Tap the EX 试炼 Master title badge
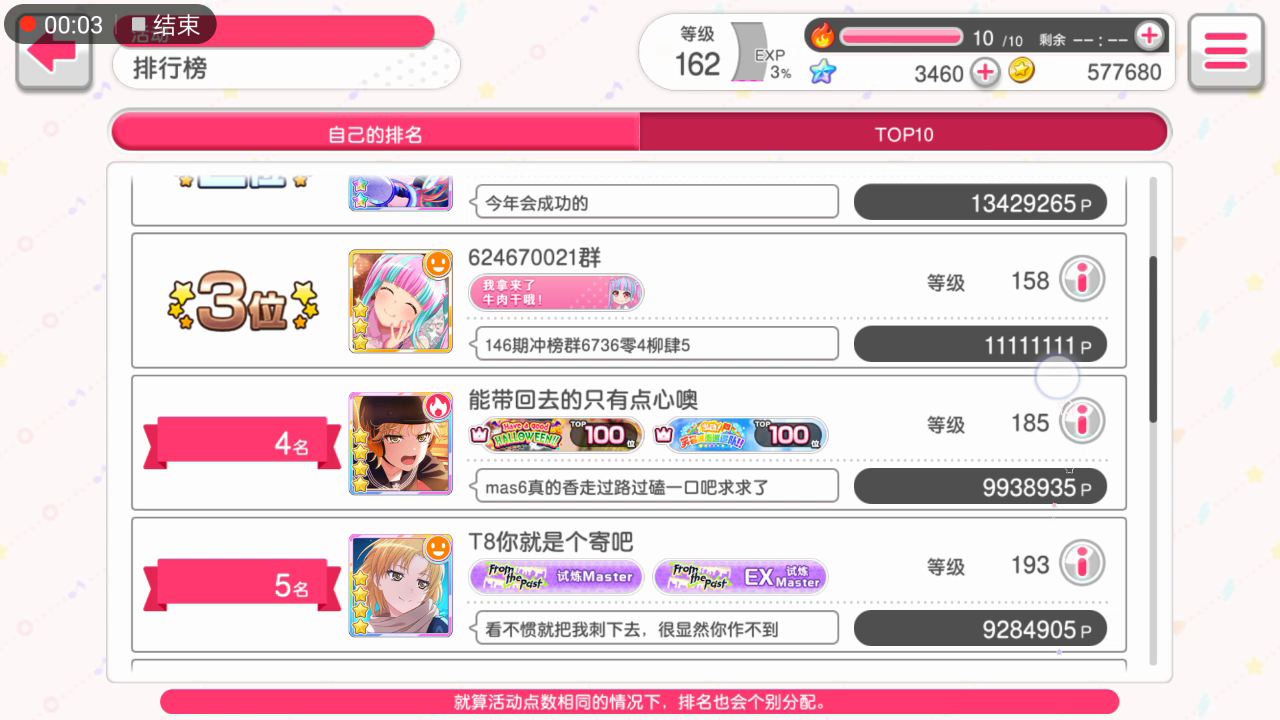The width and height of the screenshot is (1280, 720). pyautogui.click(x=740, y=576)
